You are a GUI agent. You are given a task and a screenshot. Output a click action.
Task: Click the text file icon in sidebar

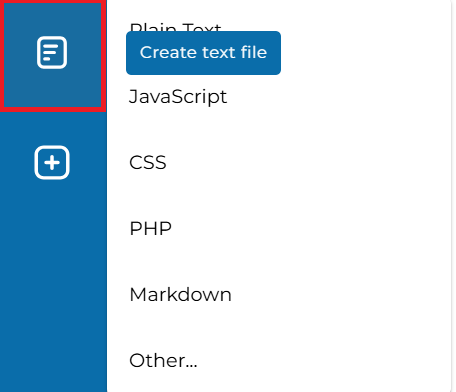point(52,53)
